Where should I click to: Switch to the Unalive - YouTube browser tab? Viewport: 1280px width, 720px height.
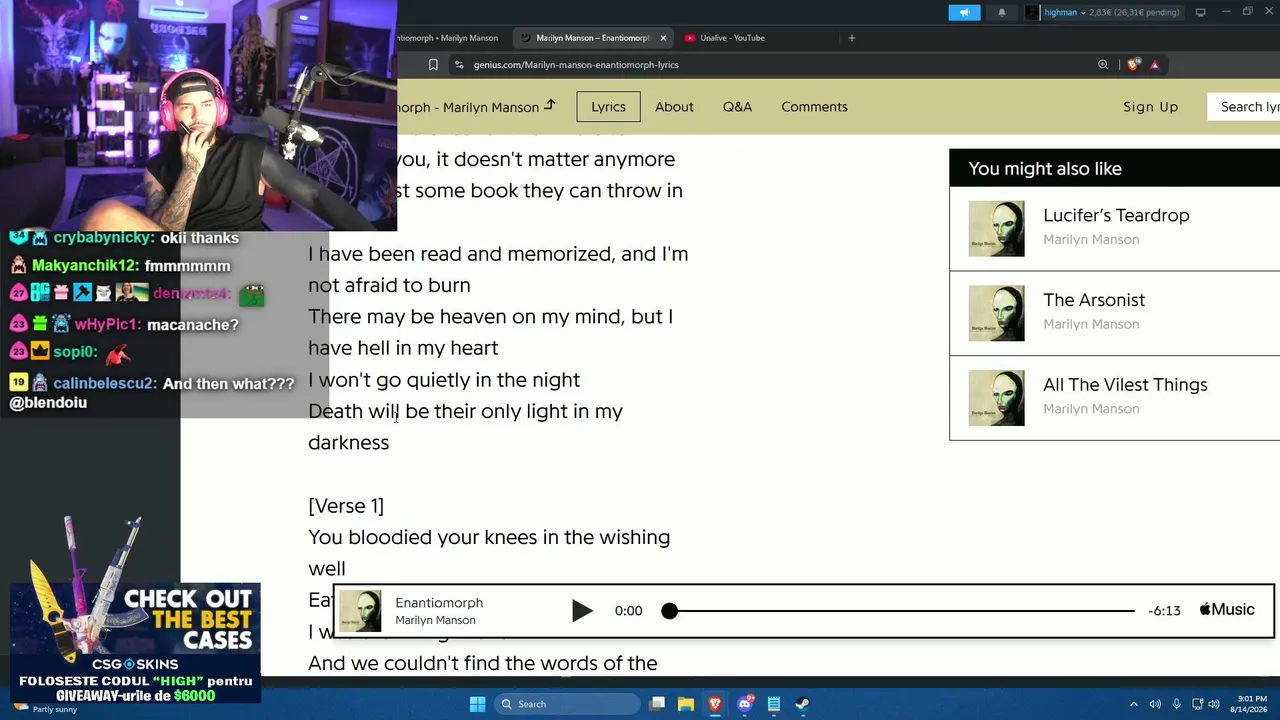pos(732,38)
